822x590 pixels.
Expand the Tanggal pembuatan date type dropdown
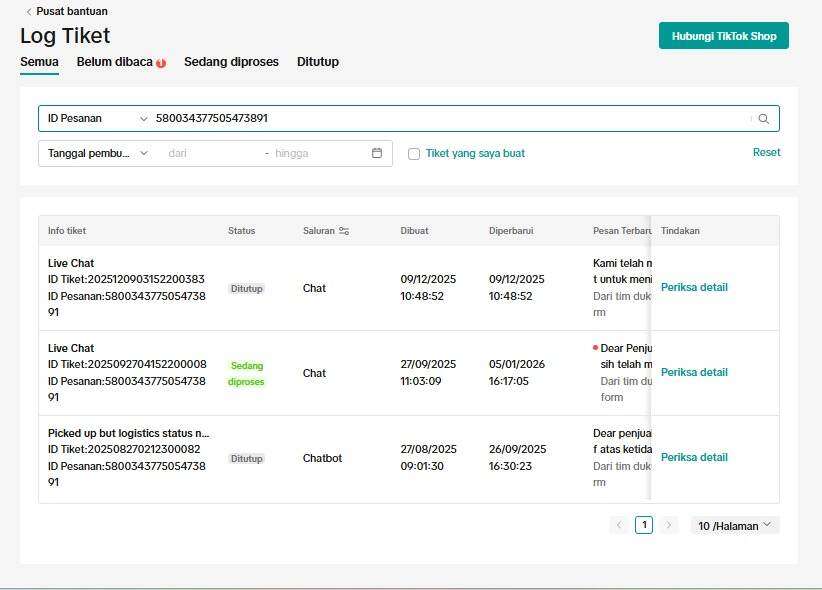(97, 153)
